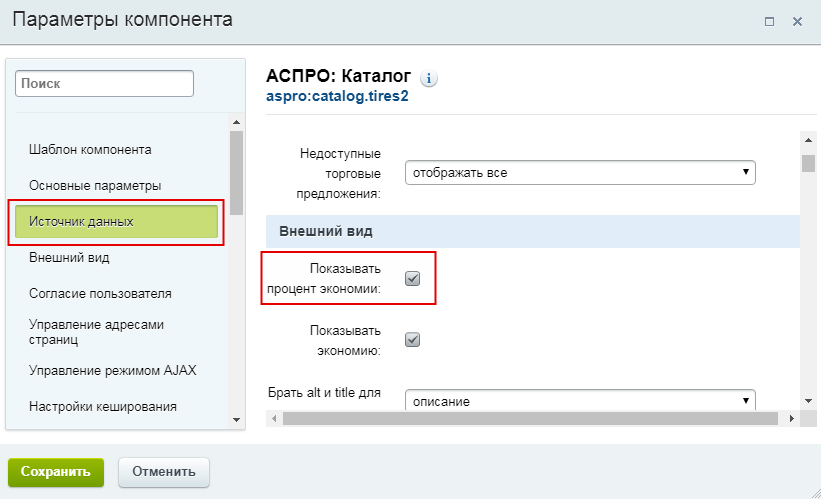Click horizontal scrollbar right arrow
The height and width of the screenshot is (499, 821).
click(792, 418)
